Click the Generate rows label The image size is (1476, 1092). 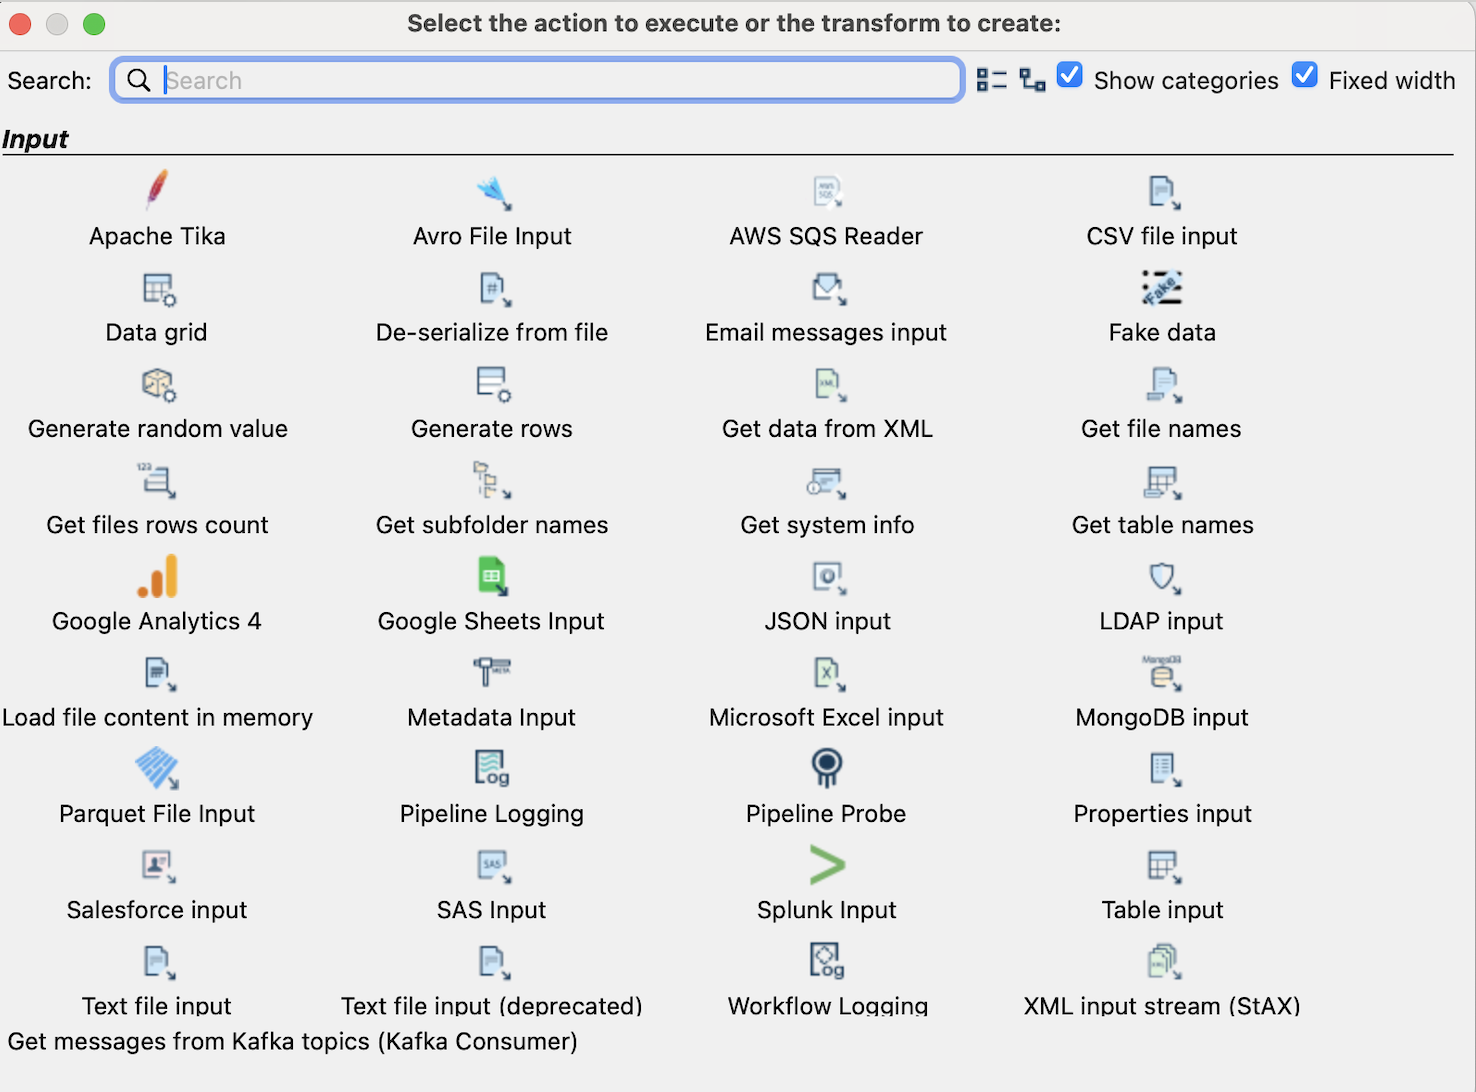(492, 429)
